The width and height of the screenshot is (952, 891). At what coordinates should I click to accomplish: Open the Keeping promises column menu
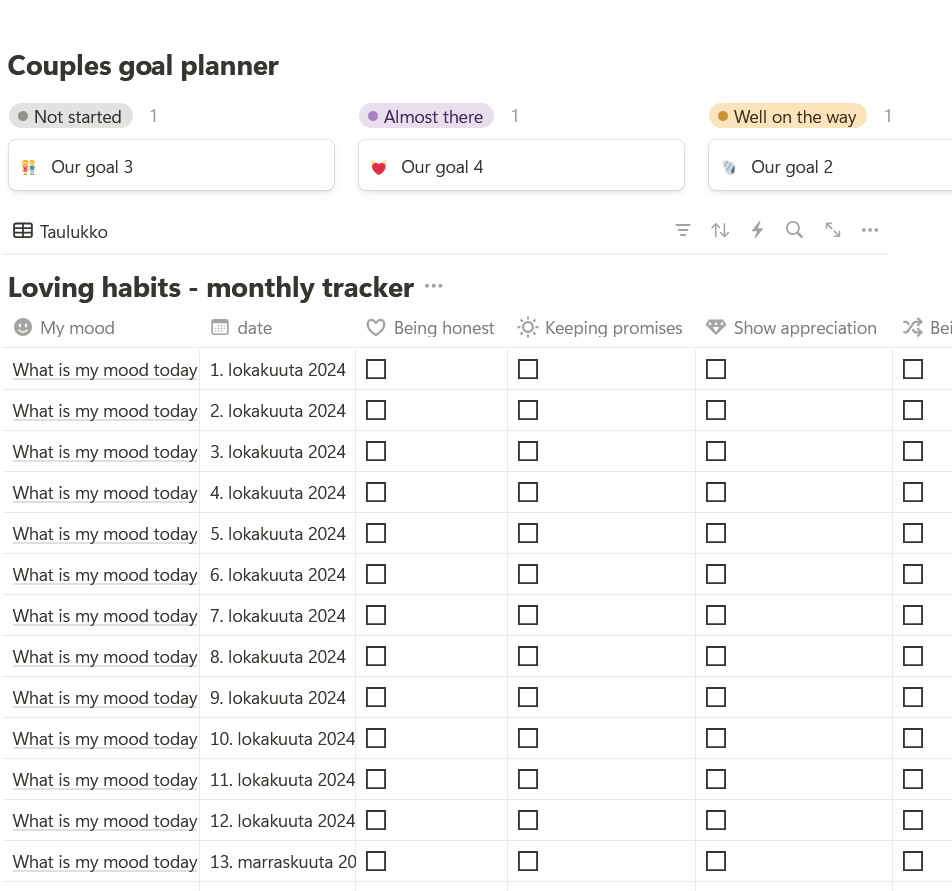(x=600, y=328)
